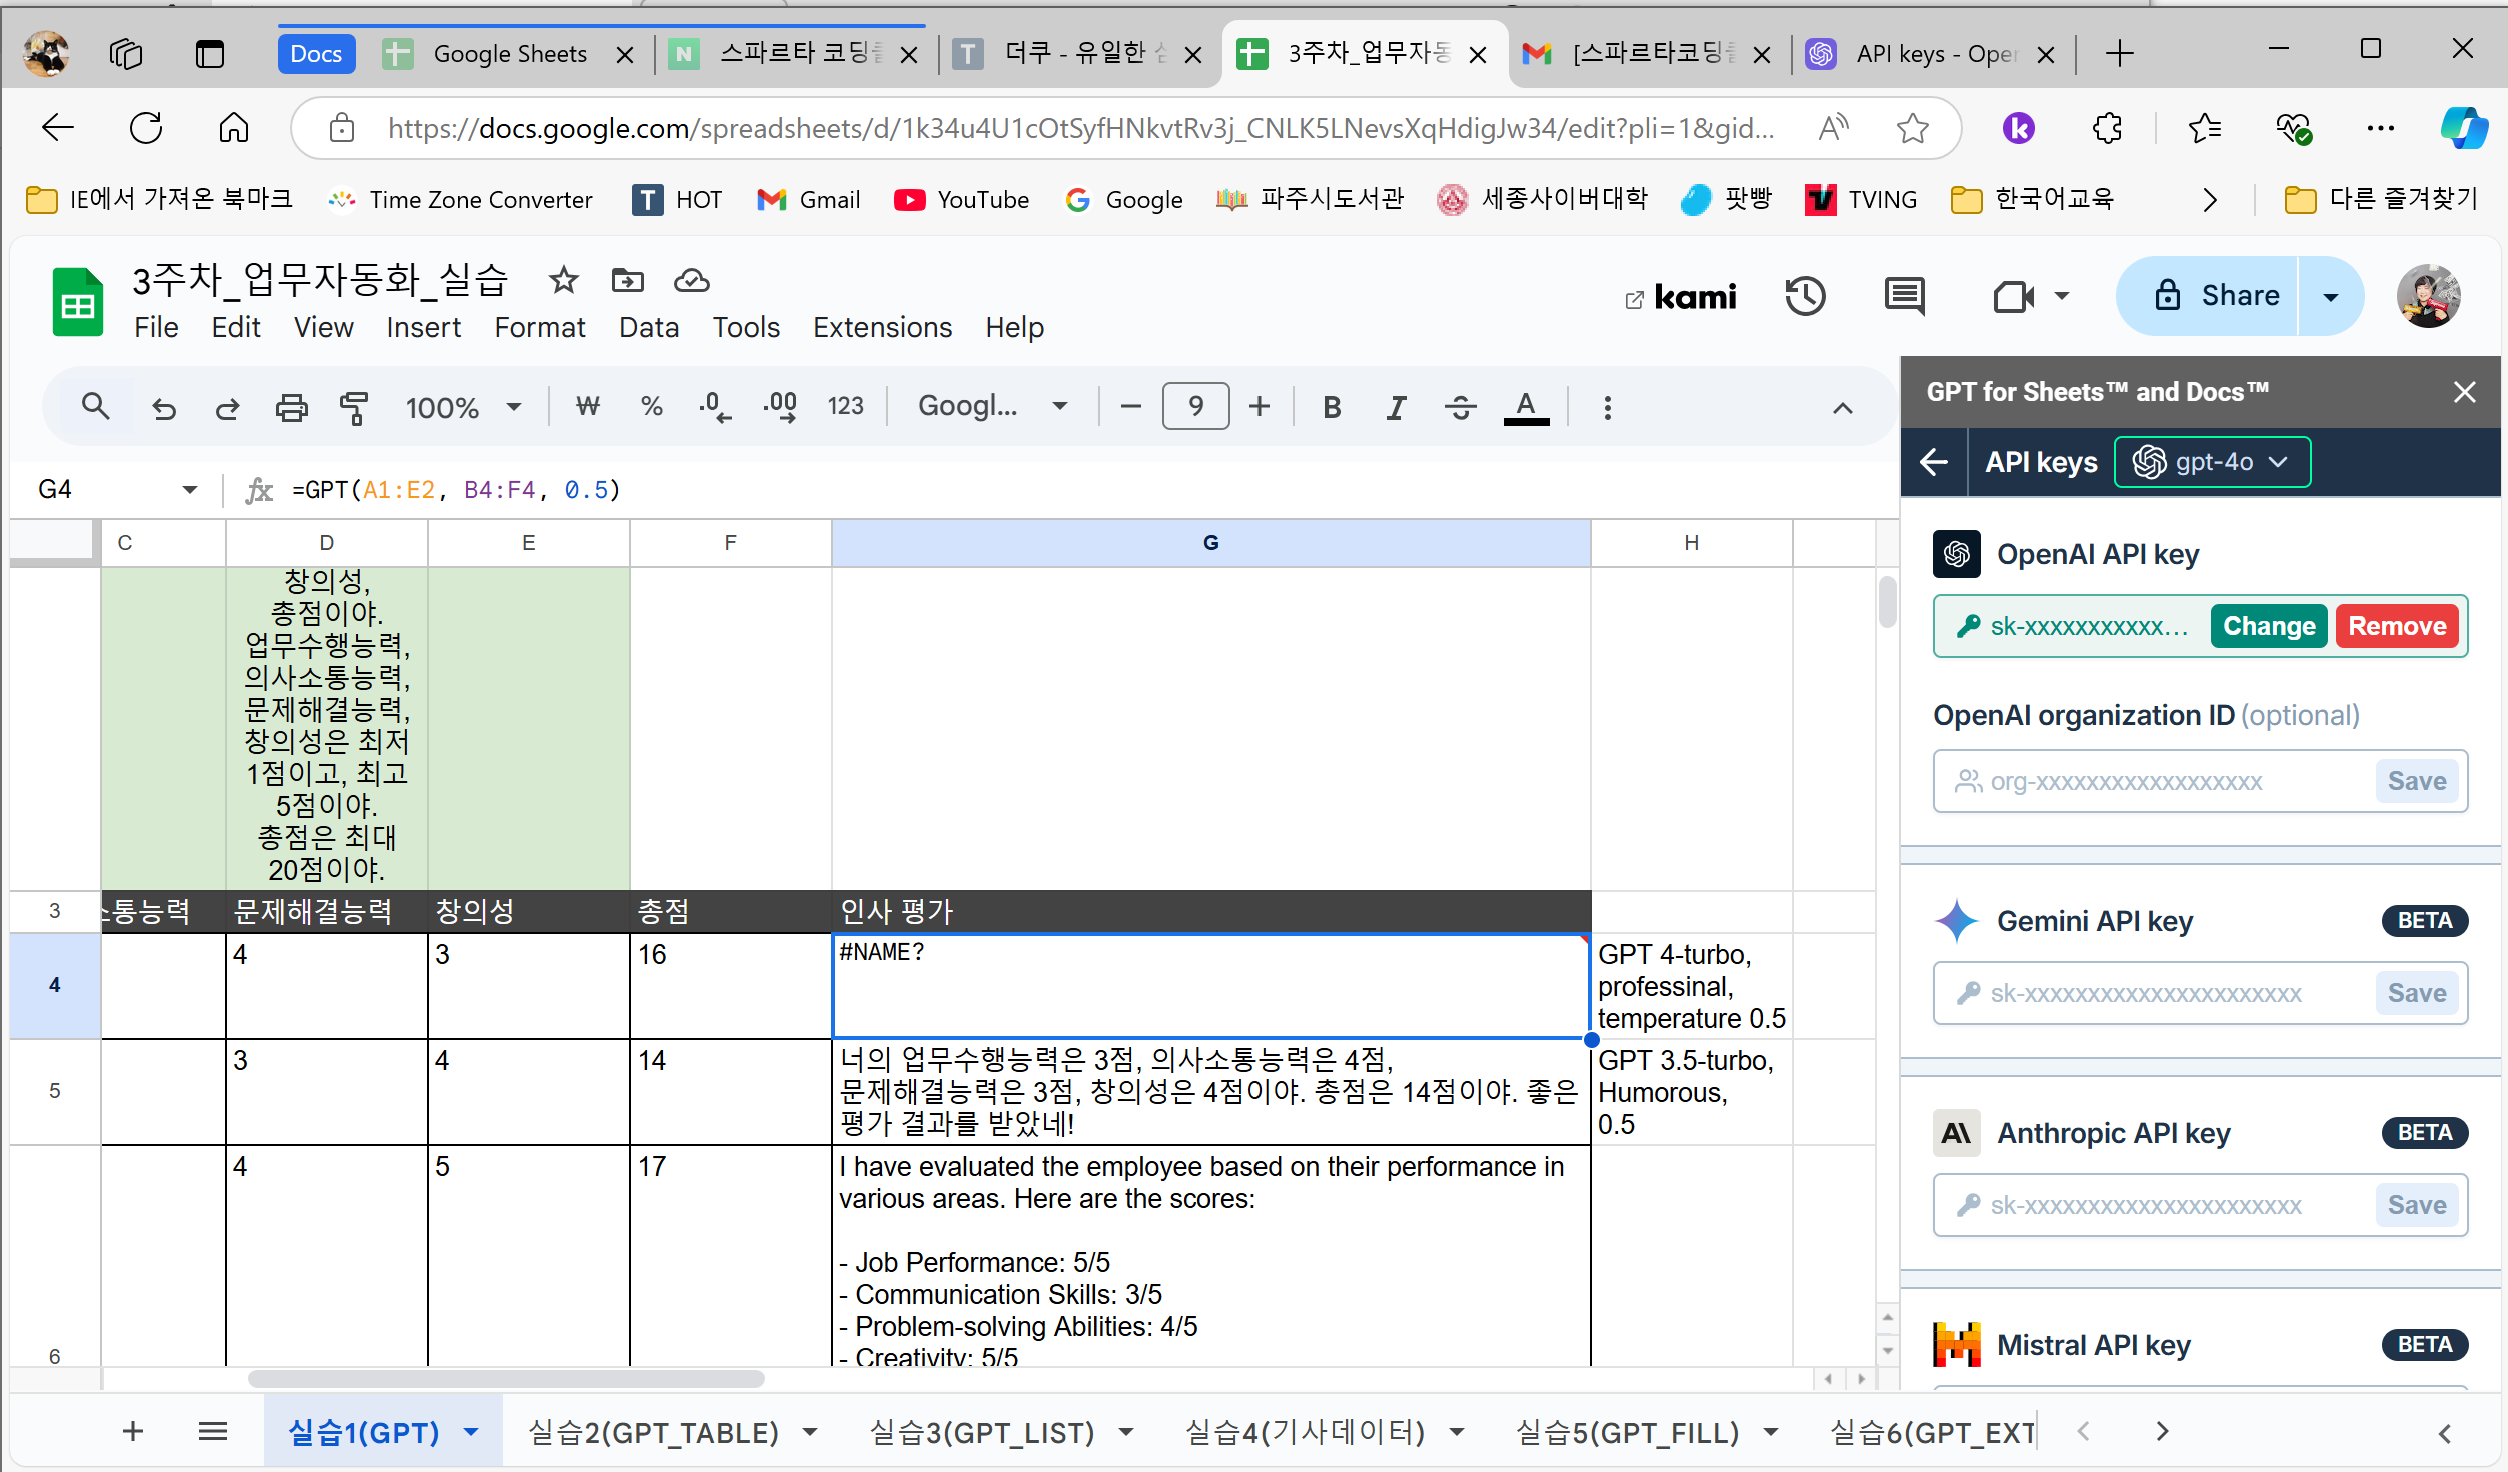Increase decimal places button
This screenshot has width=2508, height=1472.
pyautogui.click(x=780, y=407)
